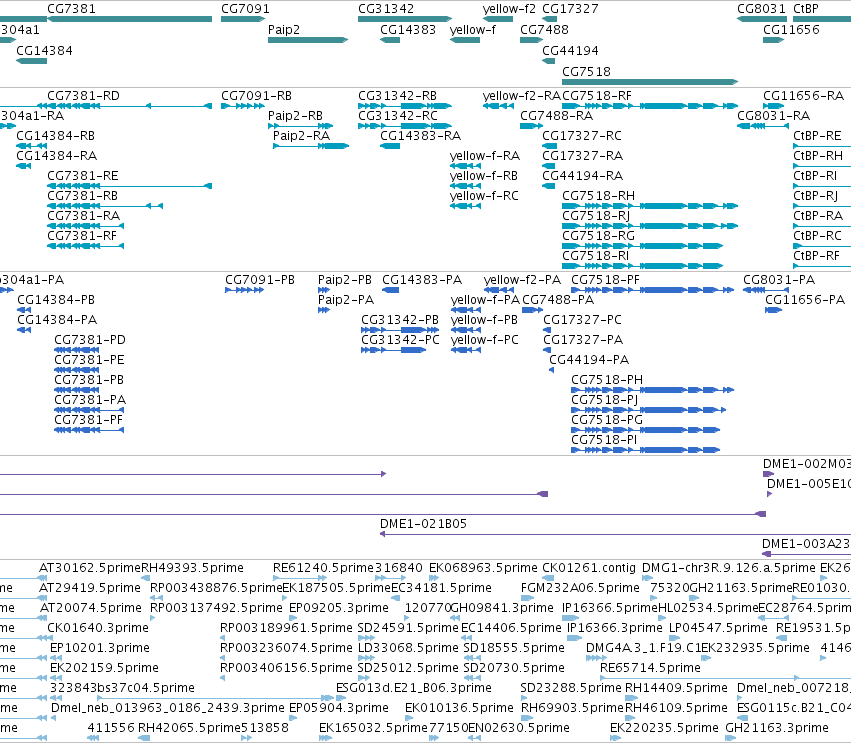851x743 pixels.
Task: Select the yellow-f2-RA transcript label
Action: point(522,96)
